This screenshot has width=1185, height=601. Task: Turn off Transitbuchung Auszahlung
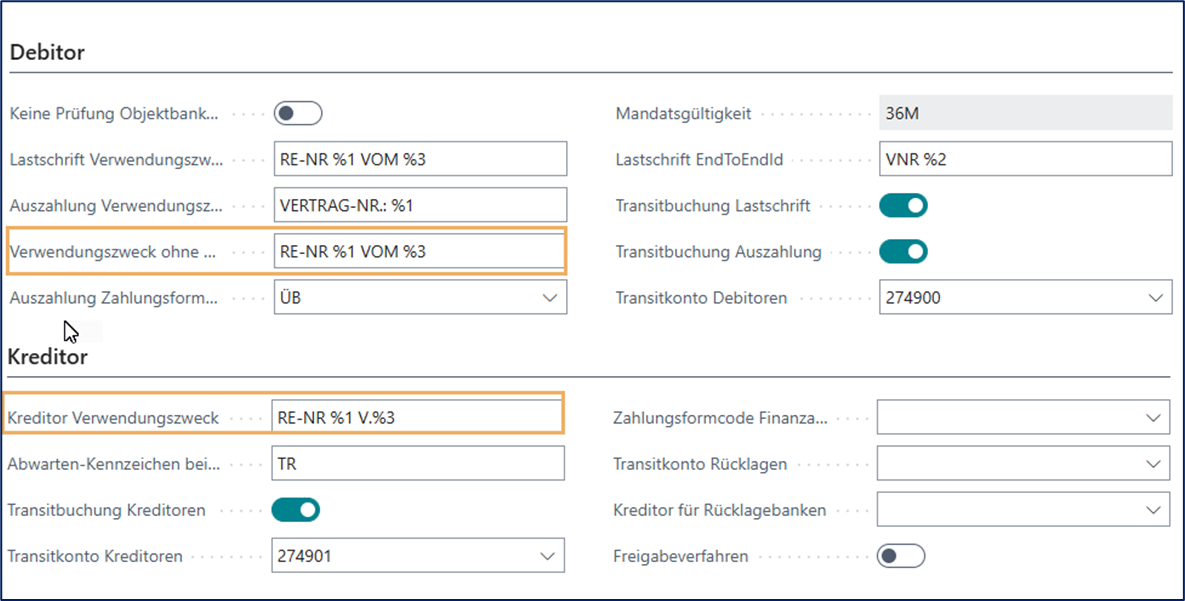(903, 251)
